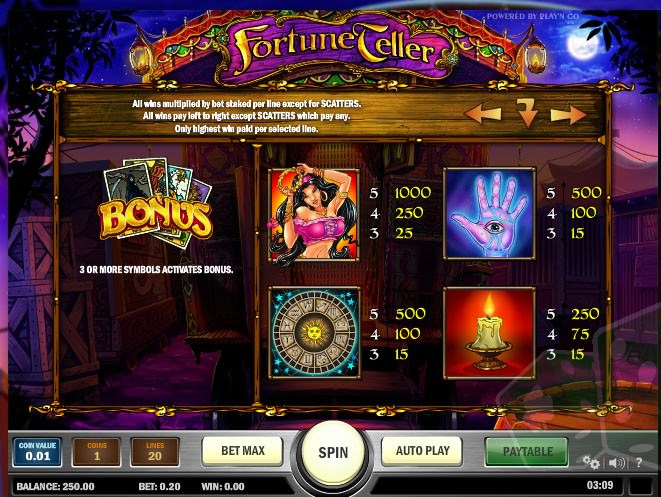Open the settings gear icon

click(591, 462)
